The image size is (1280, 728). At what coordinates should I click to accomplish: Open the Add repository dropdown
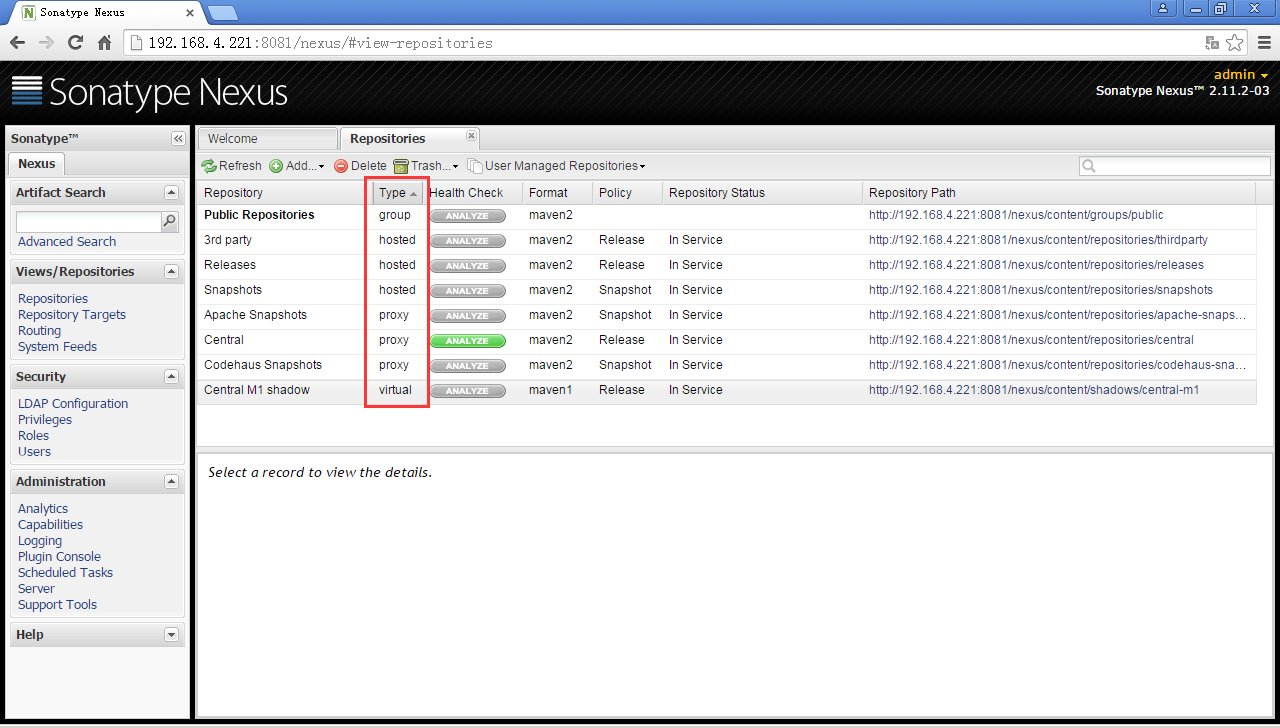point(297,166)
